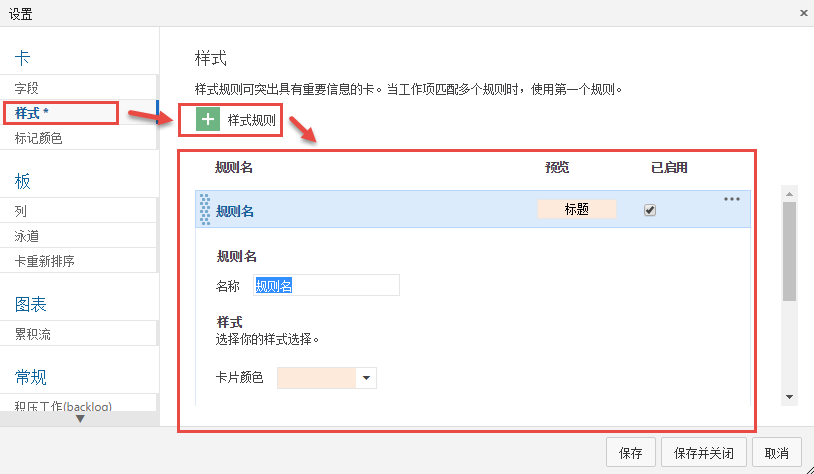The image size is (814, 474).
Task: Close the 设置 dialog with the X
Action: pos(804,13)
